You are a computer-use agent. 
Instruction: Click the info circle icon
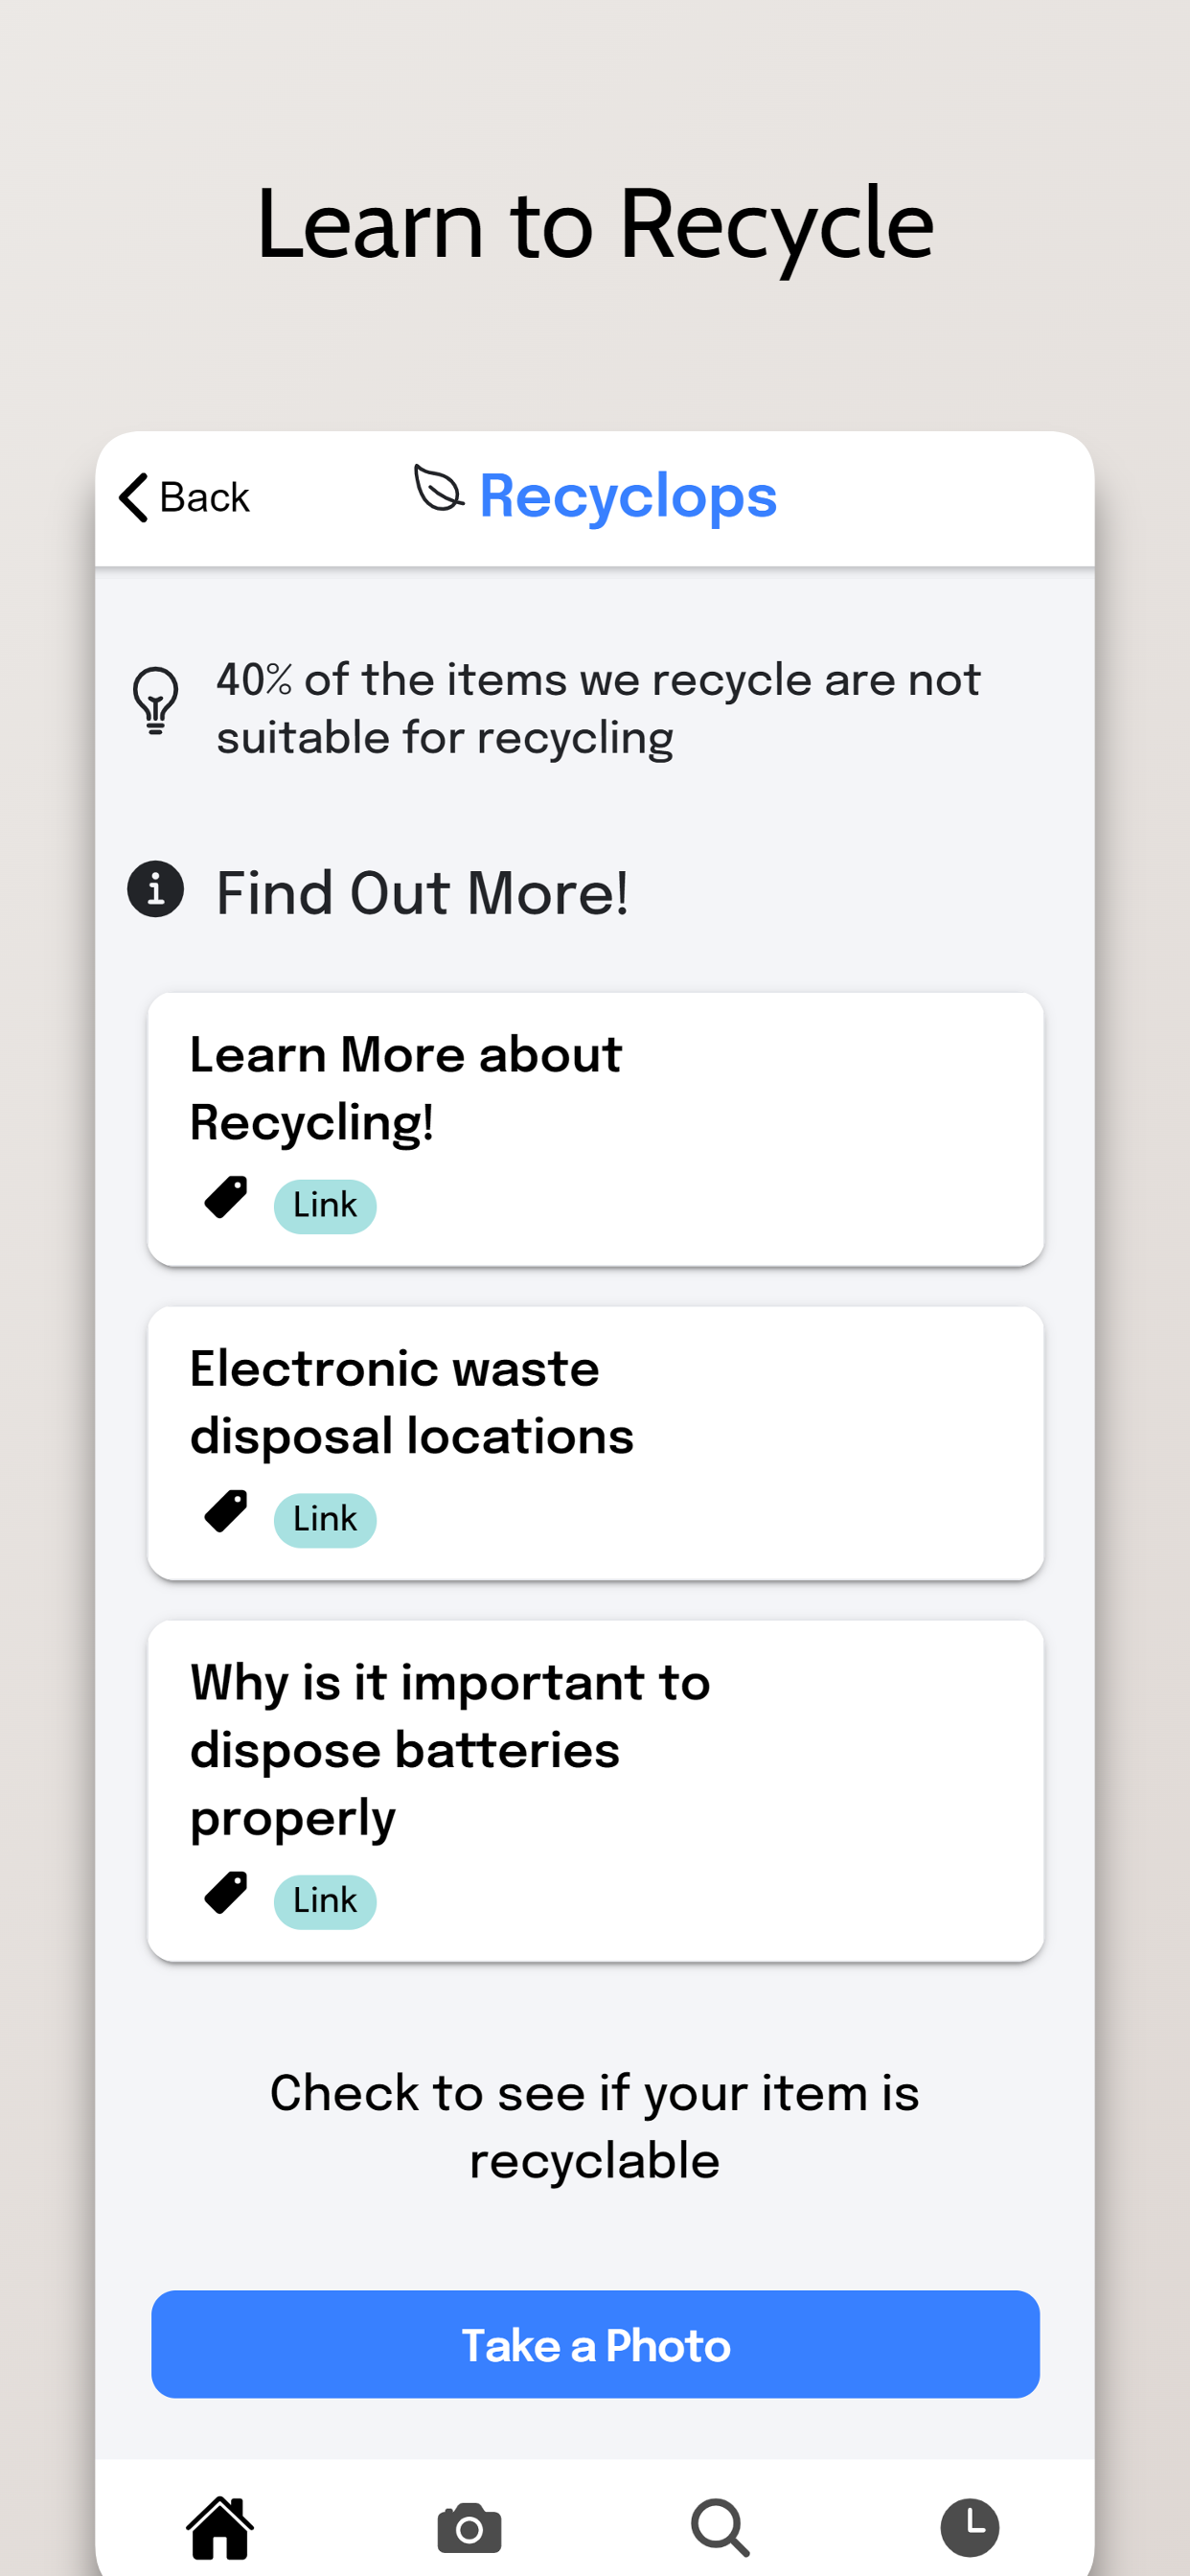click(156, 888)
